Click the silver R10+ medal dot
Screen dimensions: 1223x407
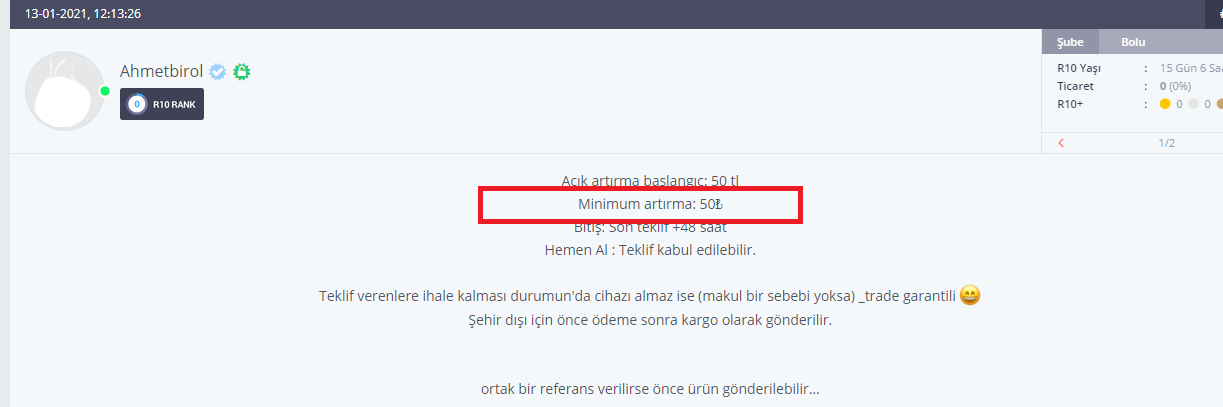click(1193, 103)
